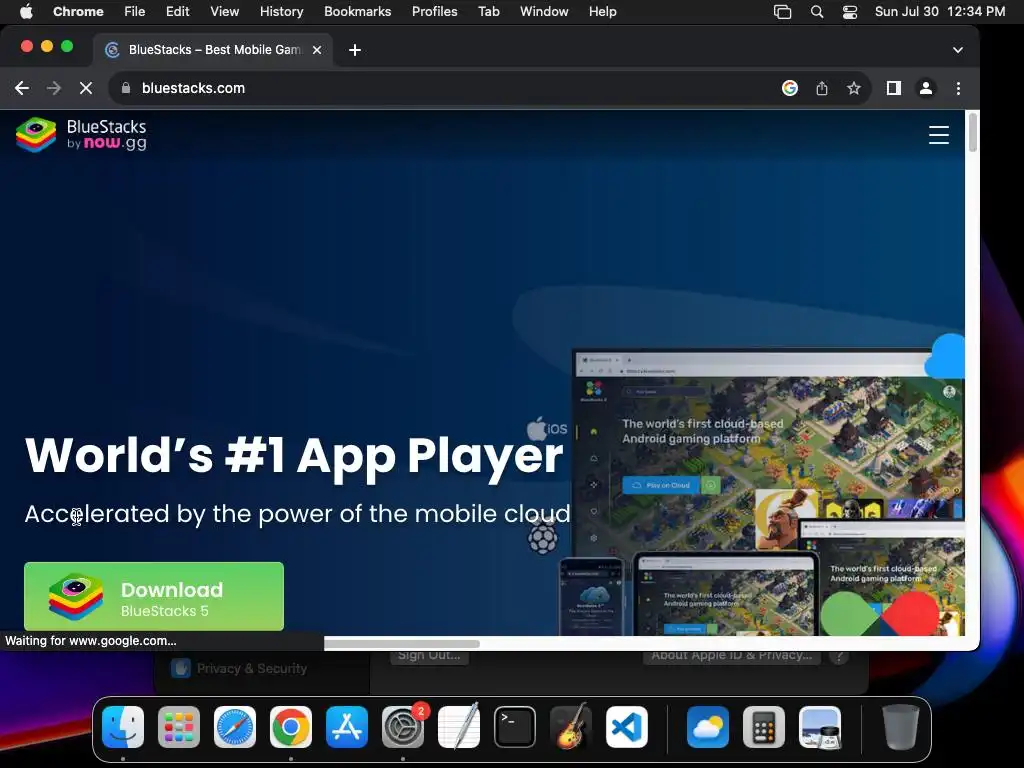Image resolution: width=1024 pixels, height=768 pixels.
Task: Open the Apple menu
Action: click(26, 12)
